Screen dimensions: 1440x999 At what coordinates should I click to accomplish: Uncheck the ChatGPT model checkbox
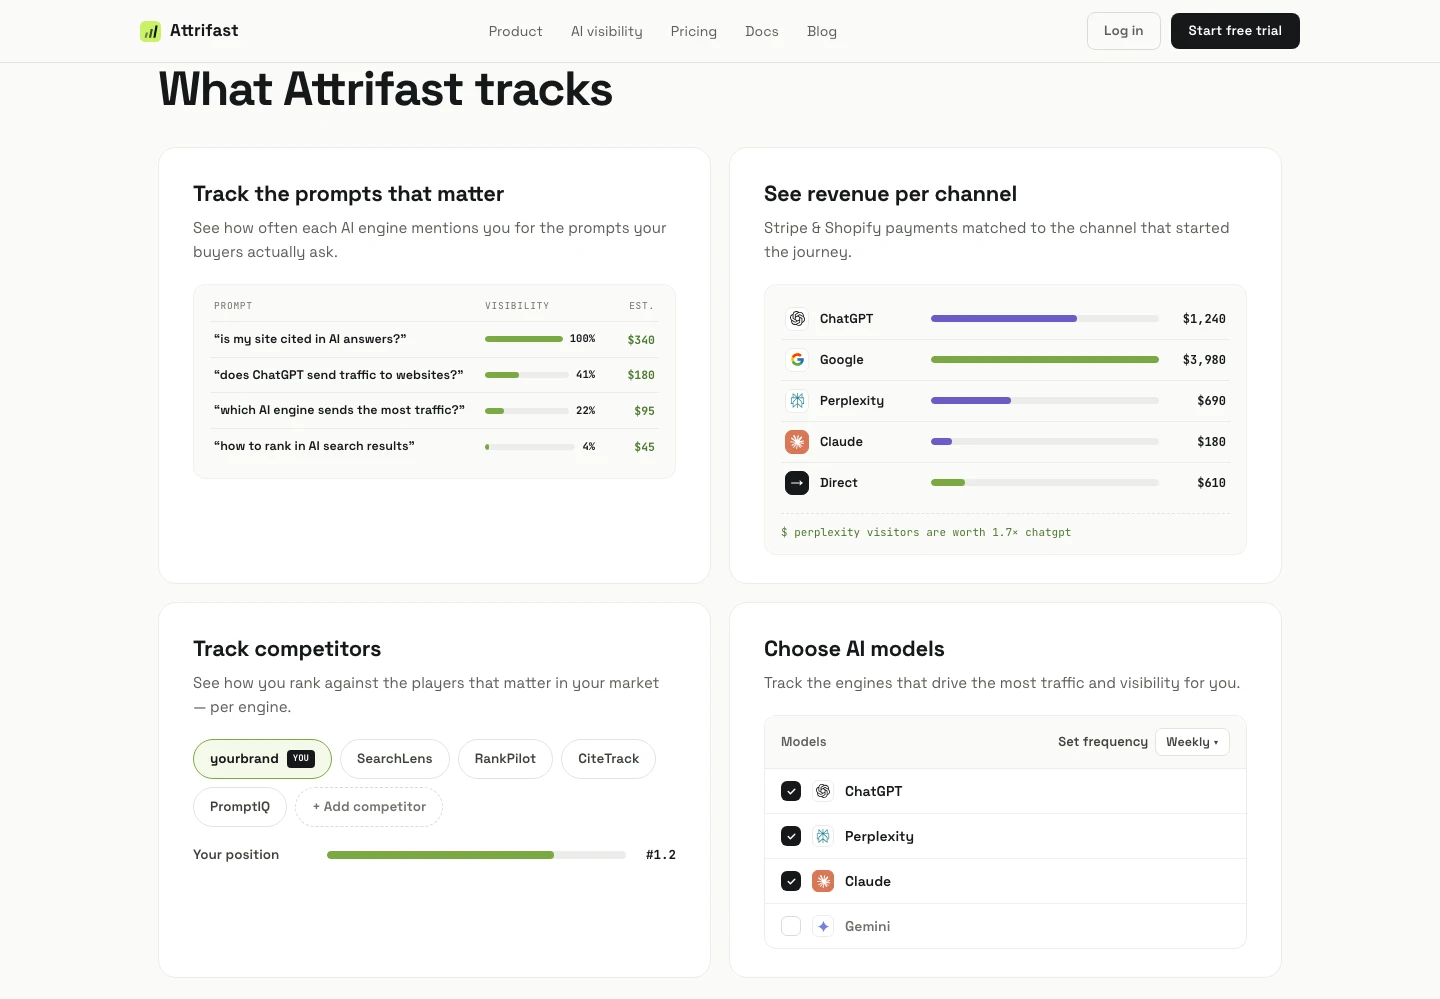coord(791,791)
